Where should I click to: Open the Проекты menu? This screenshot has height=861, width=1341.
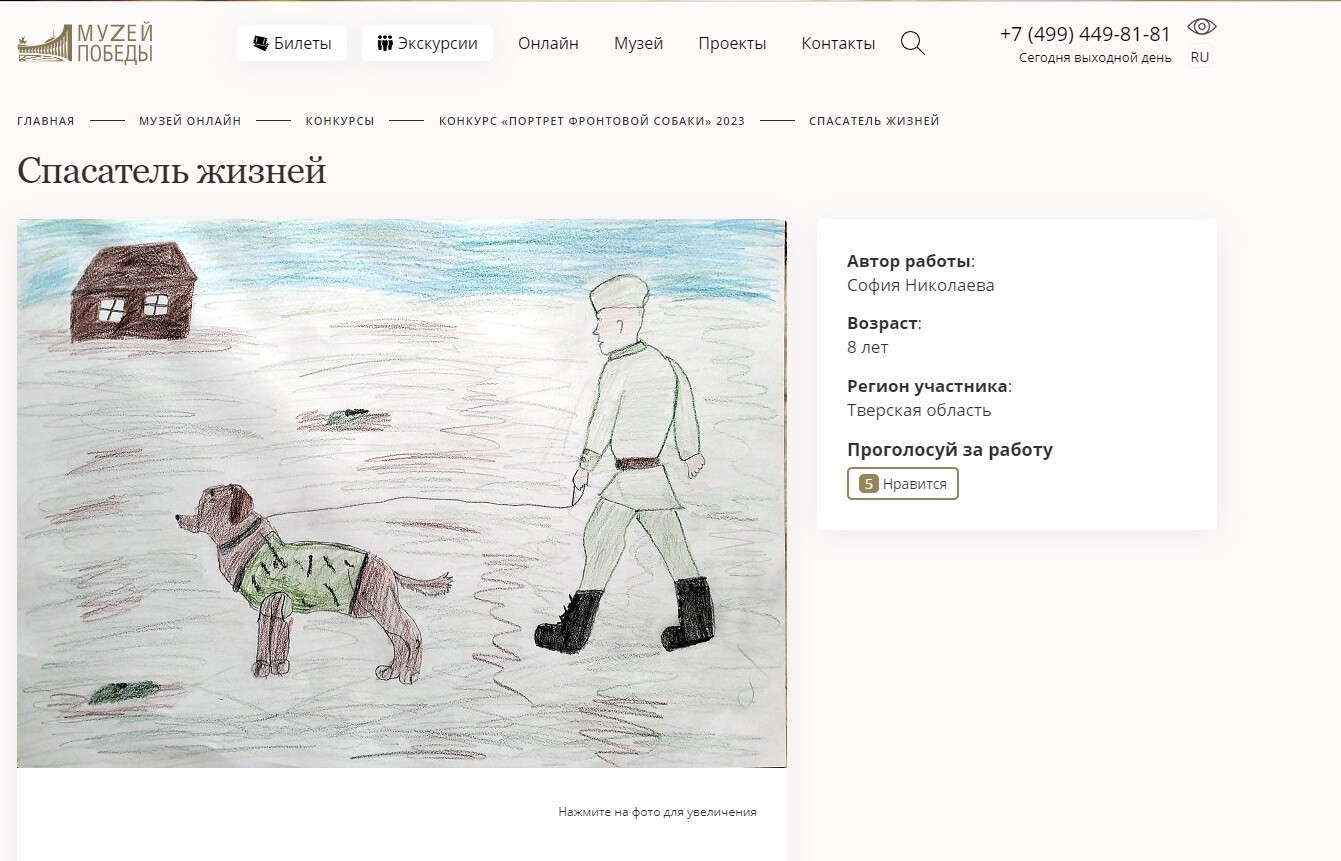[732, 43]
